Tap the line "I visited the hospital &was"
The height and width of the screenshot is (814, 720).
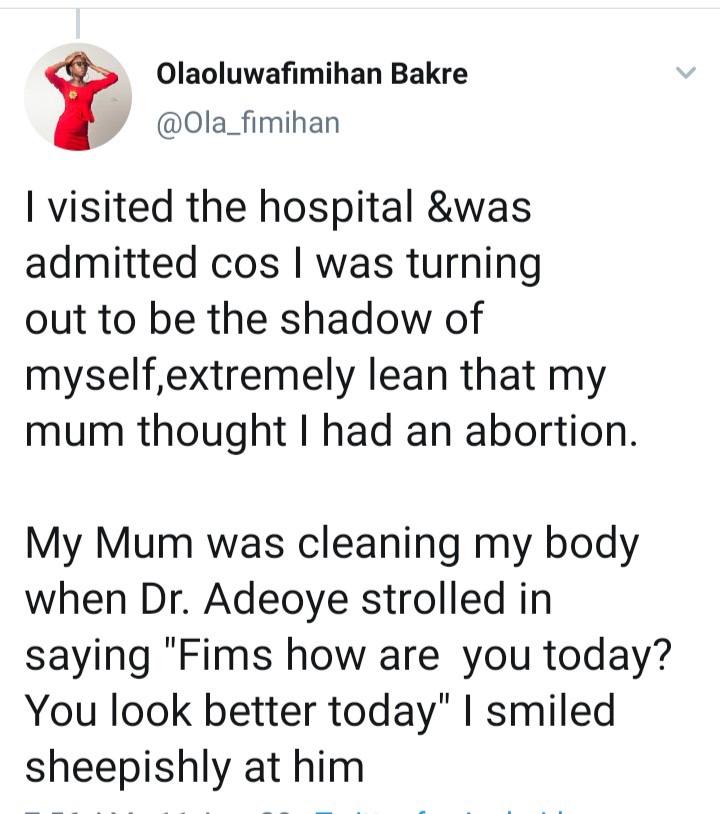278,207
